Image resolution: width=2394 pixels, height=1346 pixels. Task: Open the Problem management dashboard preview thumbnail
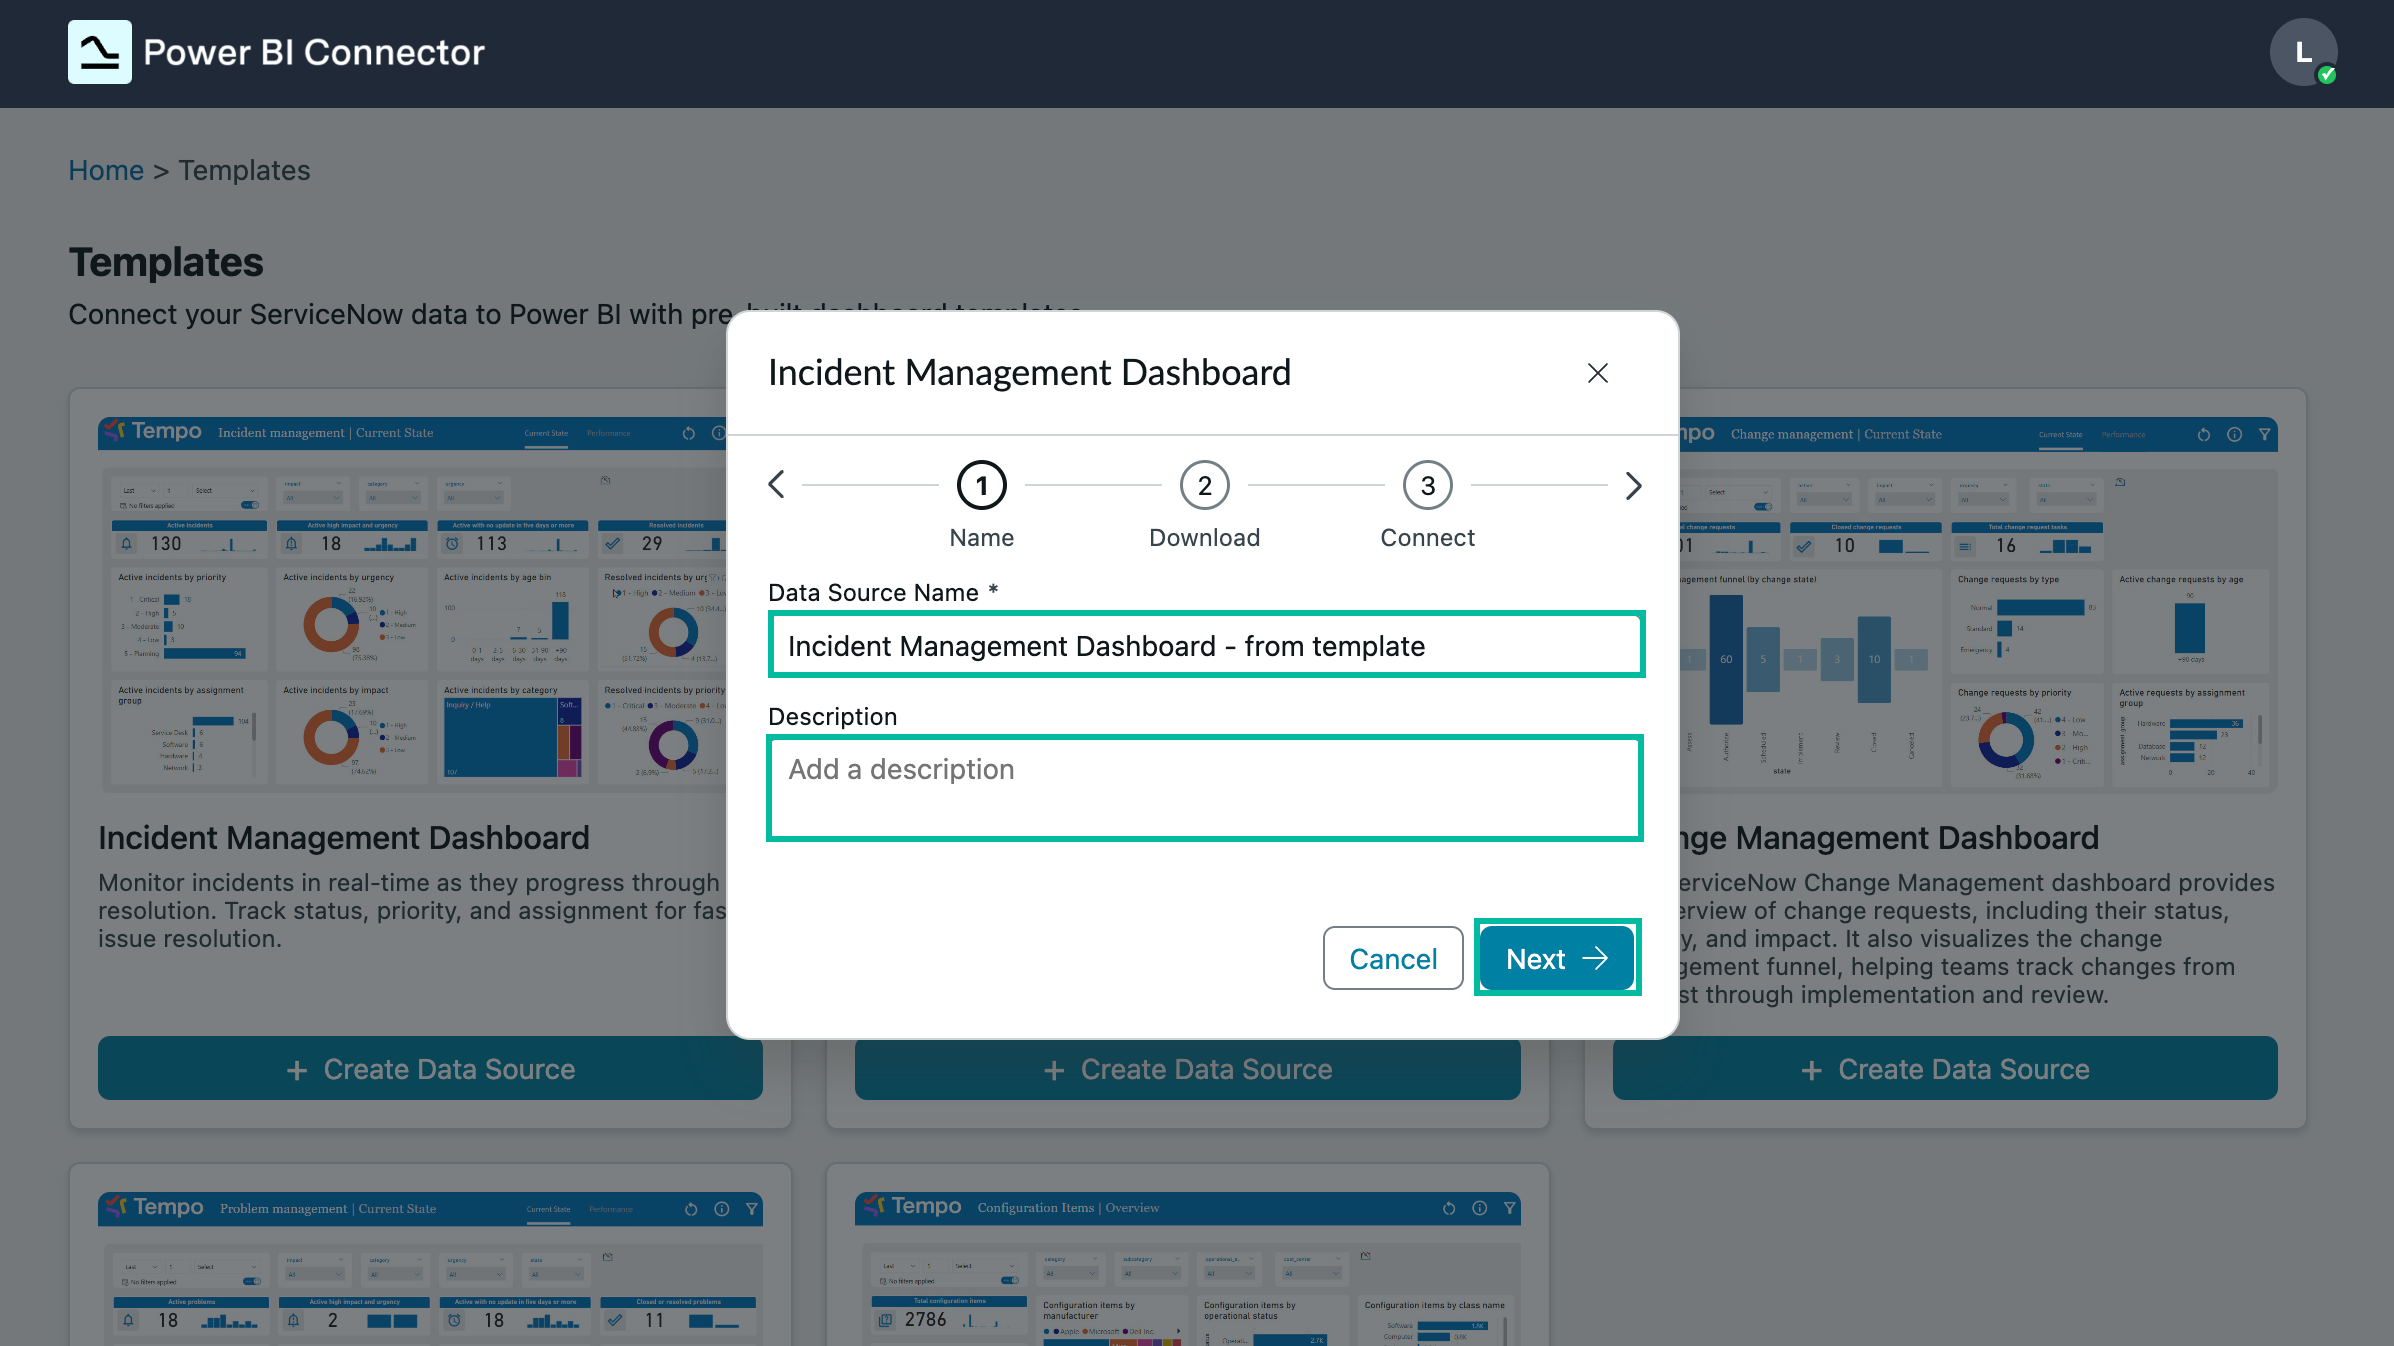pyautogui.click(x=430, y=1268)
